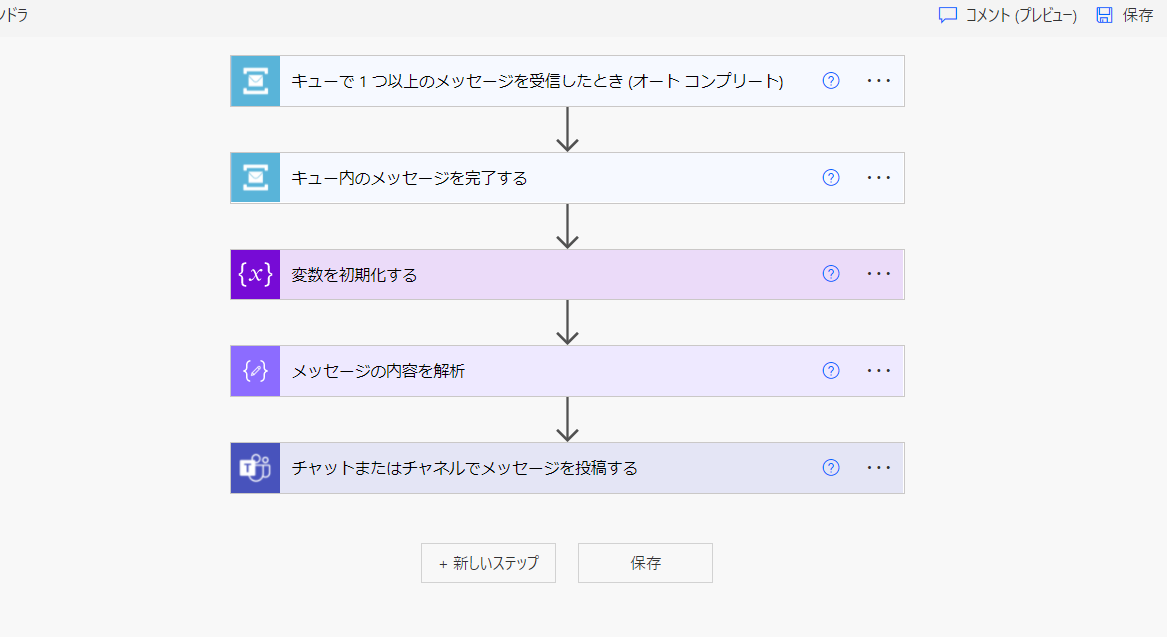
Task: Open the menu on the trigger step
Action: 878,81
